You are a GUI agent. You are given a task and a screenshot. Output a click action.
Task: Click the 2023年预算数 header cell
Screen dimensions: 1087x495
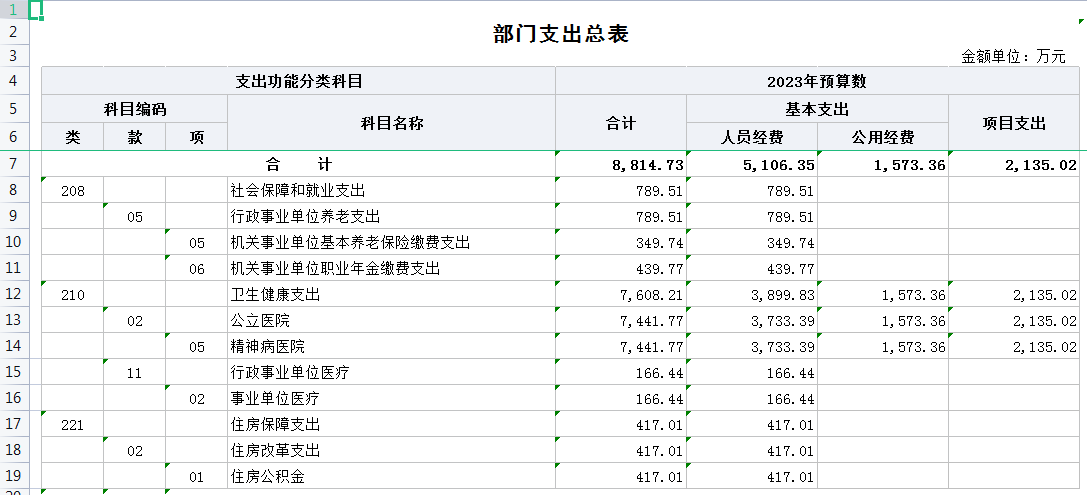[x=815, y=81]
